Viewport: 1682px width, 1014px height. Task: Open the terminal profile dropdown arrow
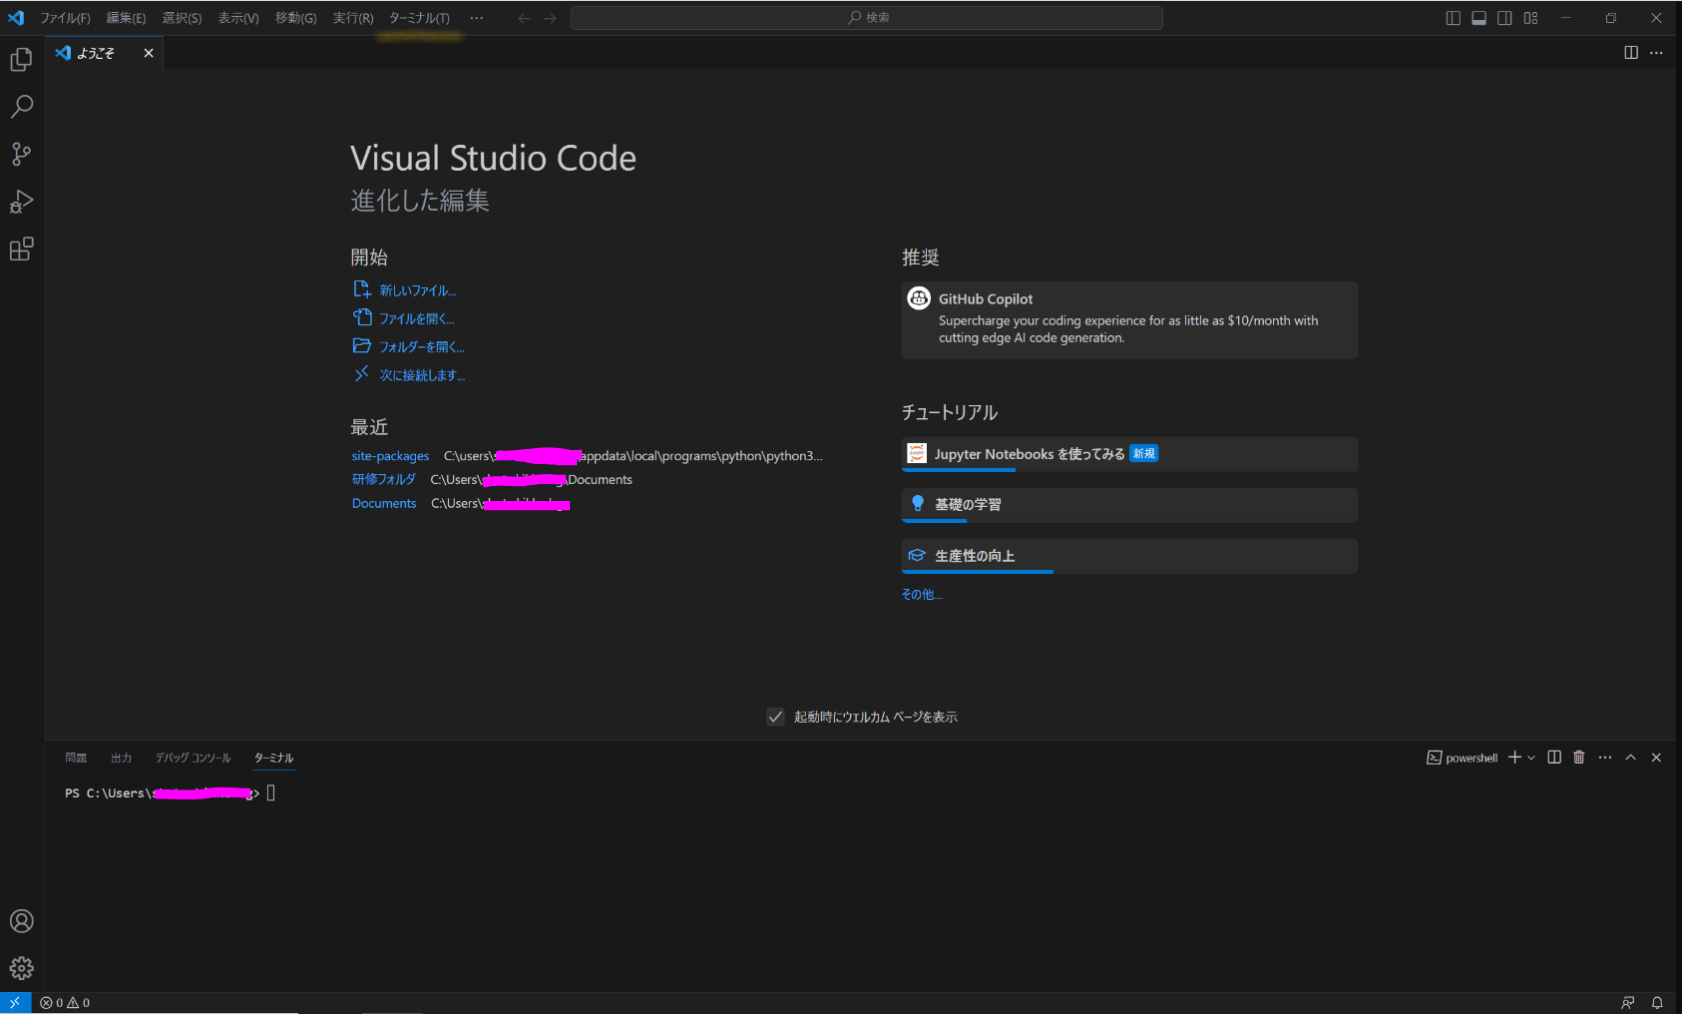[1533, 757]
